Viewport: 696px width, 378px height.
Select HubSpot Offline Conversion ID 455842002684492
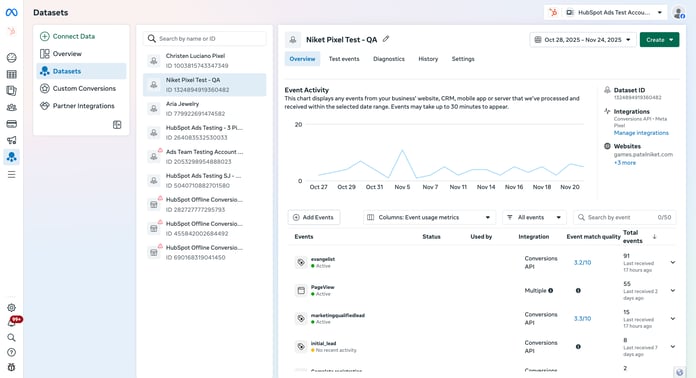pos(205,228)
